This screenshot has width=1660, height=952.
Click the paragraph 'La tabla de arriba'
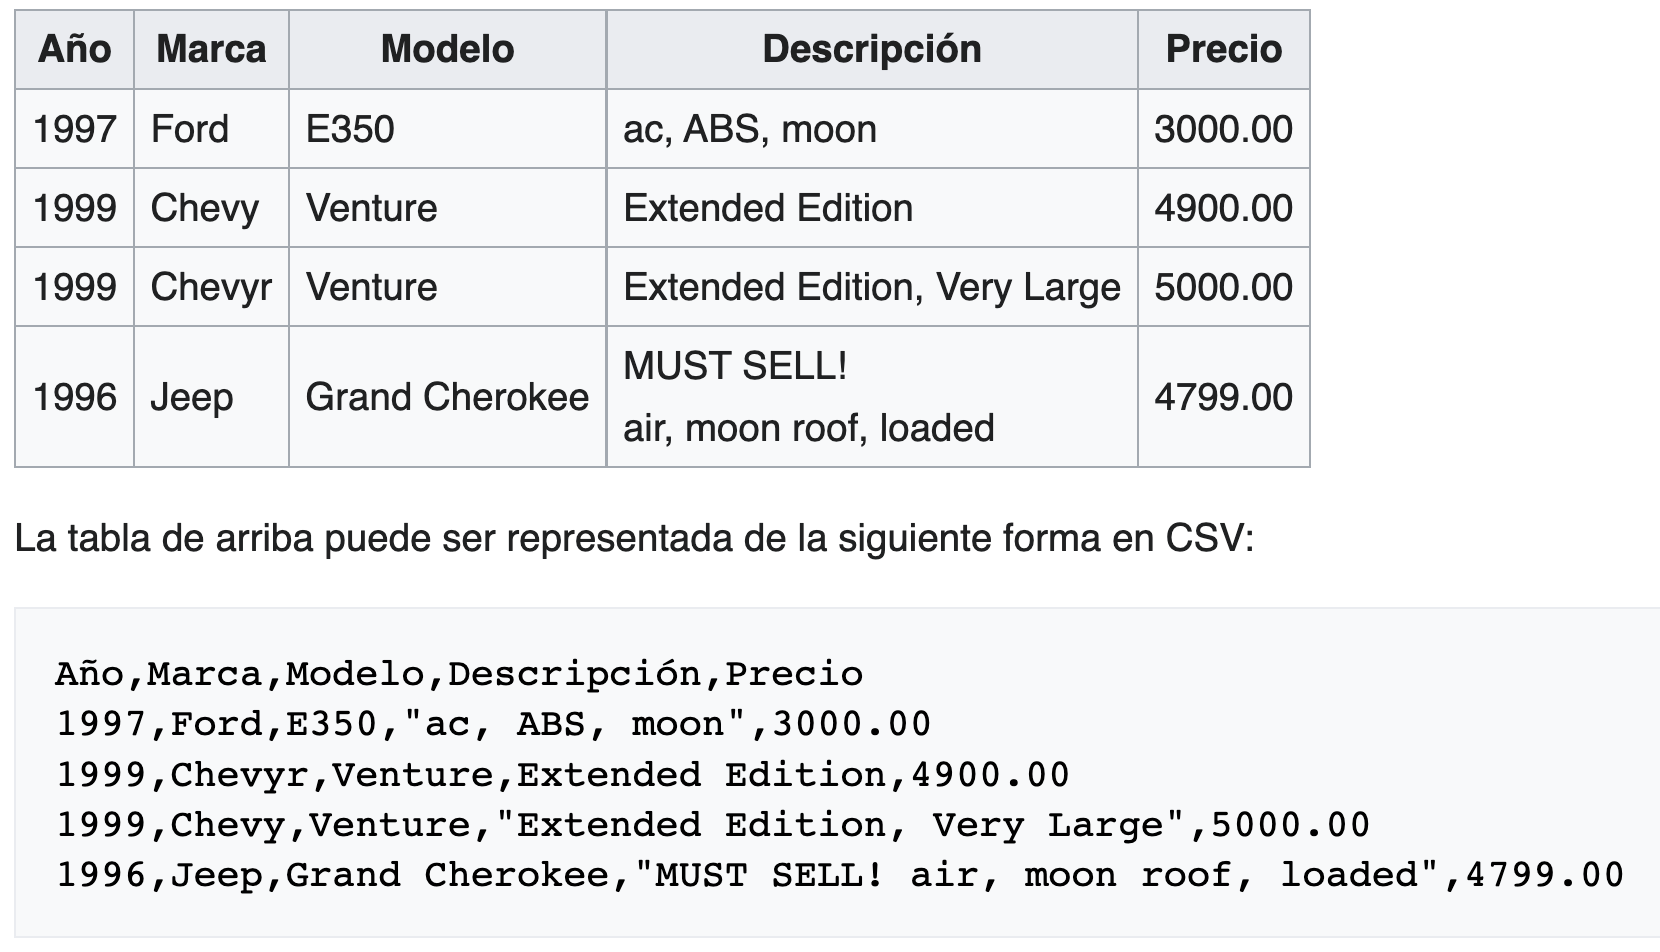[x=634, y=539]
